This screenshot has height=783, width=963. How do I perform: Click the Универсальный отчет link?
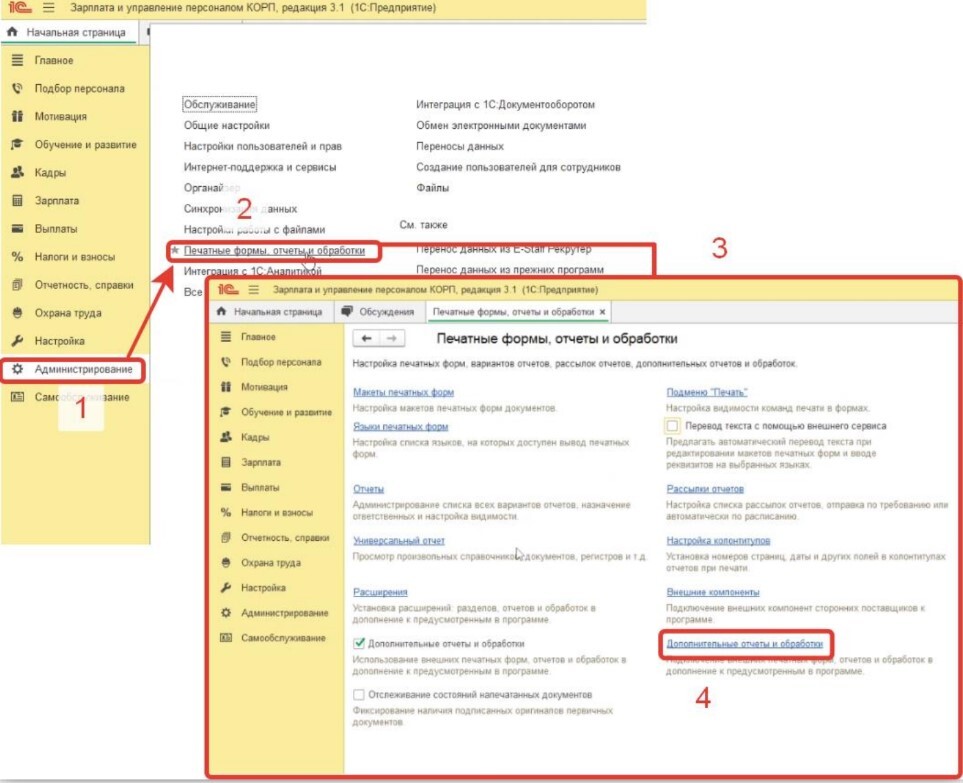pyautogui.click(x=399, y=541)
